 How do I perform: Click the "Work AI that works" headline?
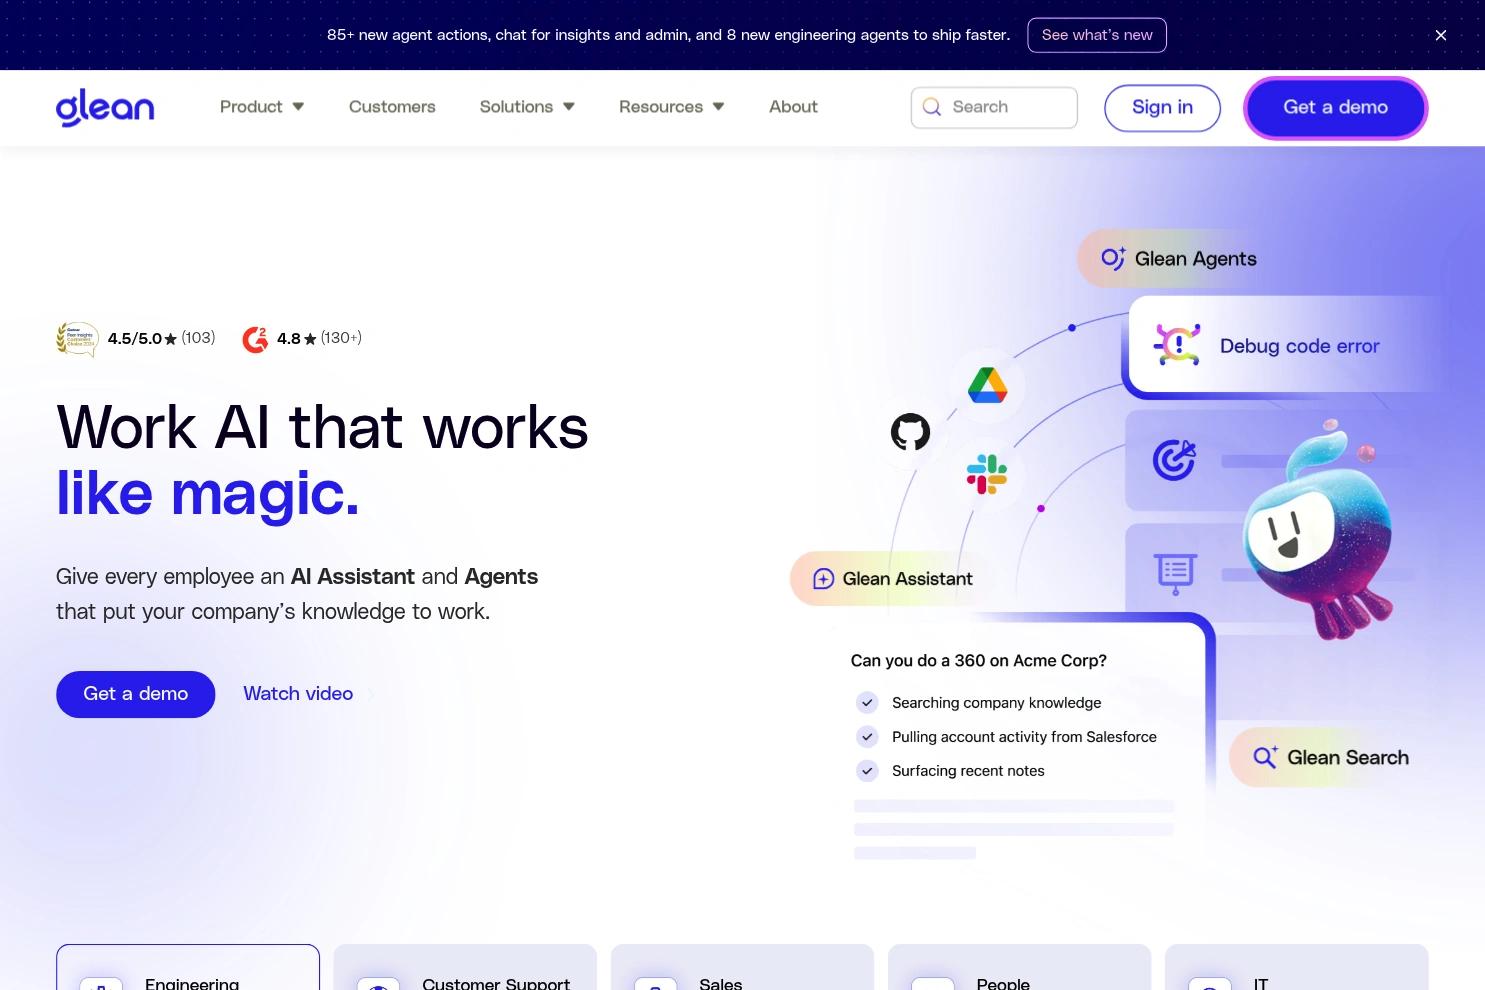[x=322, y=427]
